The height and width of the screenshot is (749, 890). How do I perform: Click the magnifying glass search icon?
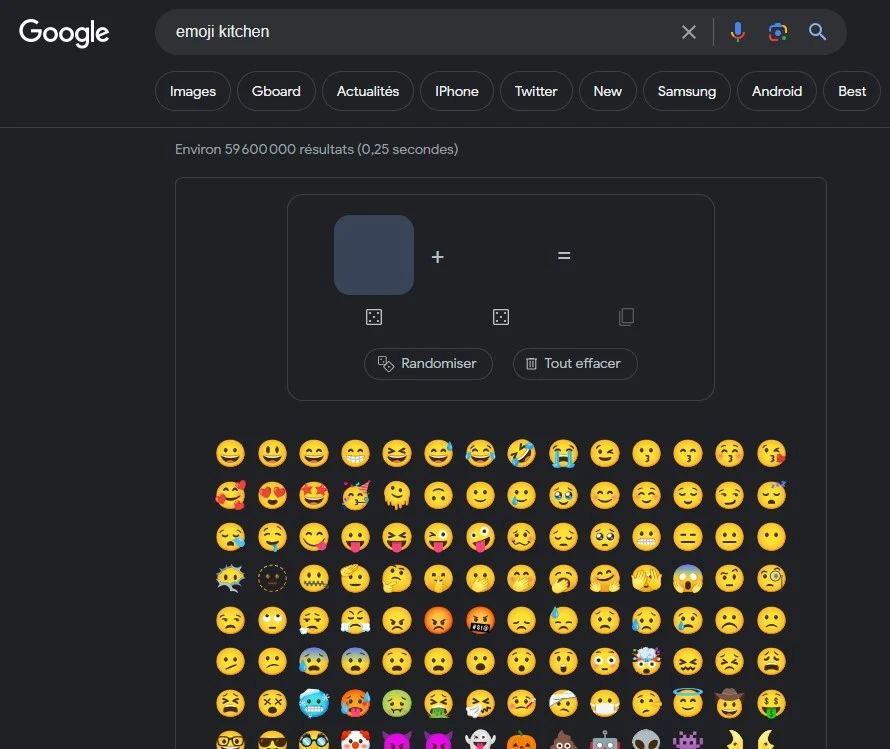(817, 31)
